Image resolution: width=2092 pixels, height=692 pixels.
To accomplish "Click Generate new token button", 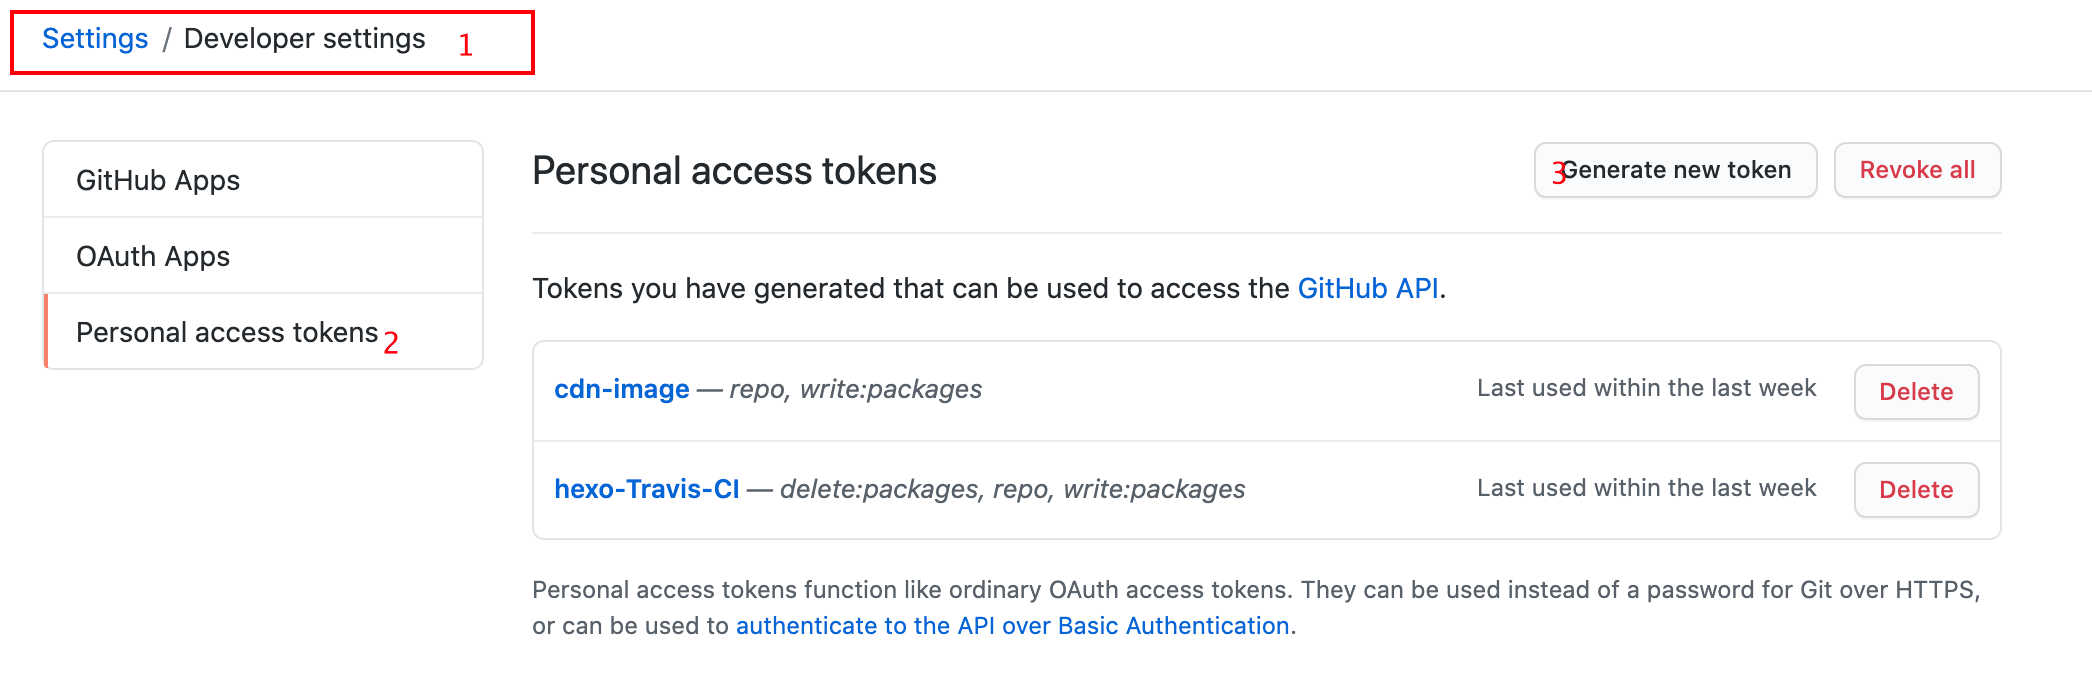I will click(x=1676, y=170).
